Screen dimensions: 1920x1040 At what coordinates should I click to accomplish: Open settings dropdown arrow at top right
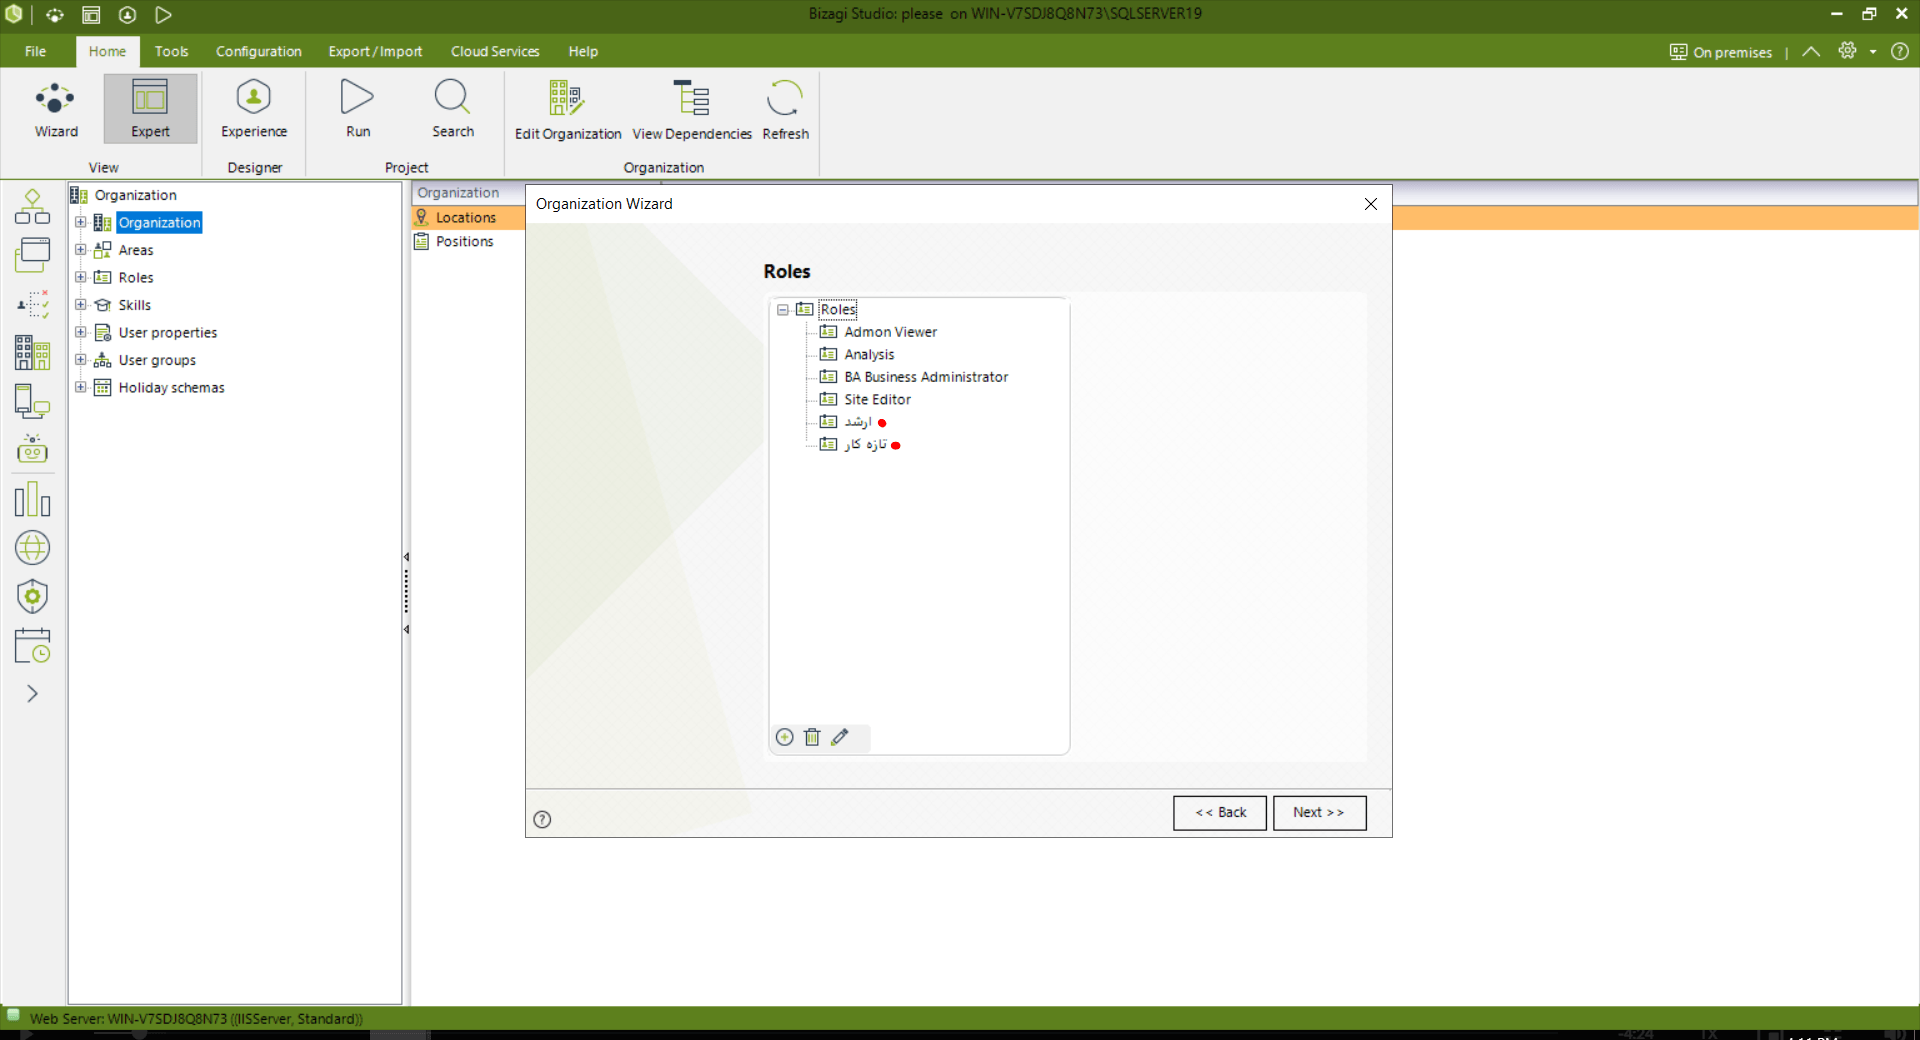tap(1873, 52)
